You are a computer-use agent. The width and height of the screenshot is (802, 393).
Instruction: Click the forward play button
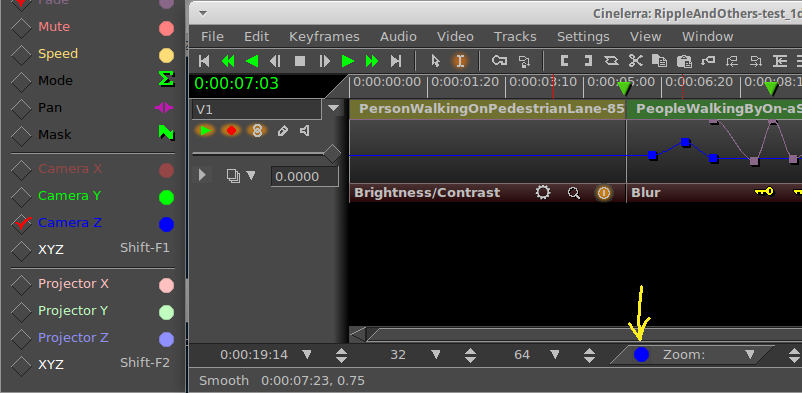point(348,61)
